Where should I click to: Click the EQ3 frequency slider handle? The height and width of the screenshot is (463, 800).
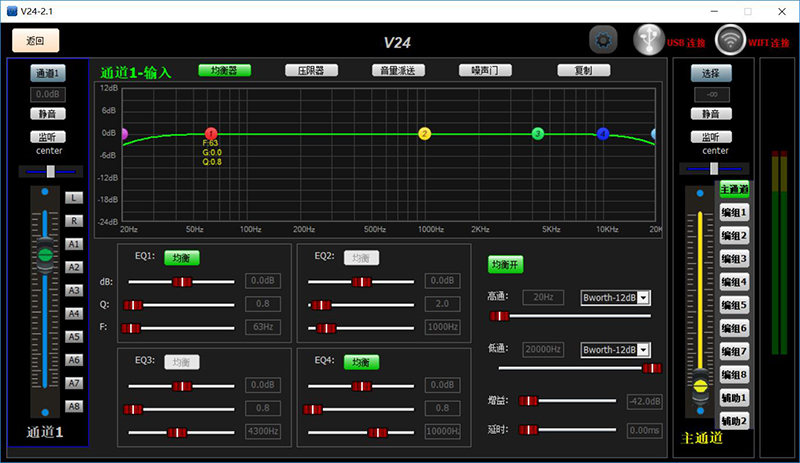pyautogui.click(x=177, y=432)
